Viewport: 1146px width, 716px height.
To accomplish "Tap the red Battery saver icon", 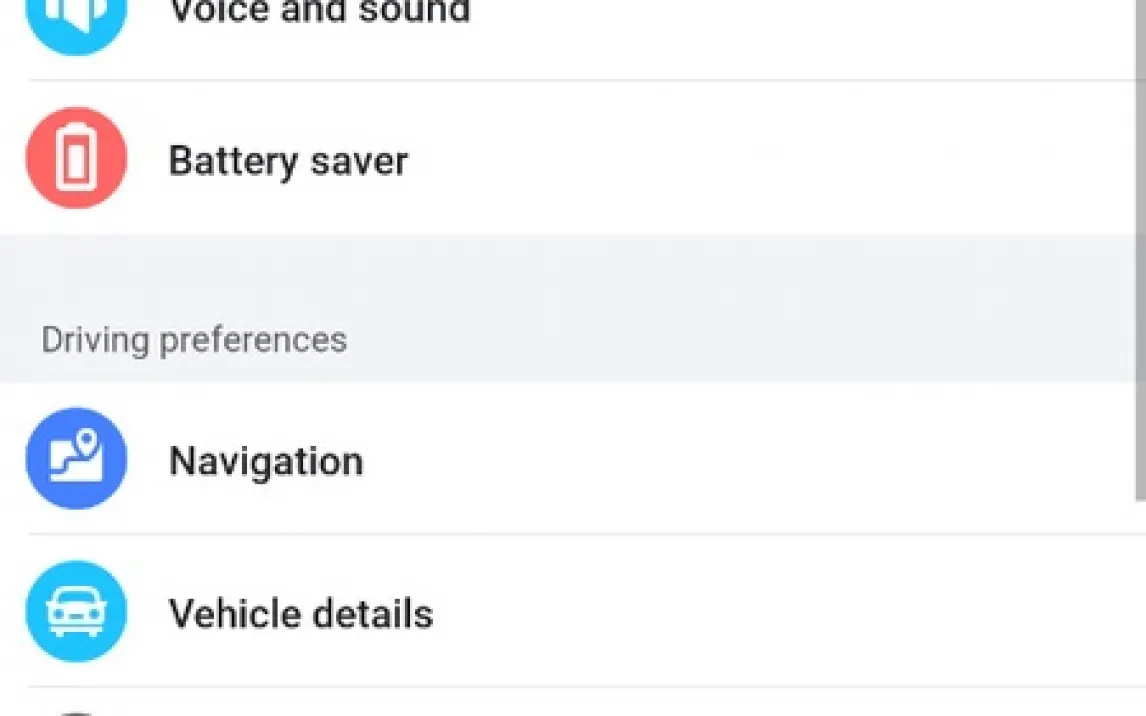I will pos(76,159).
